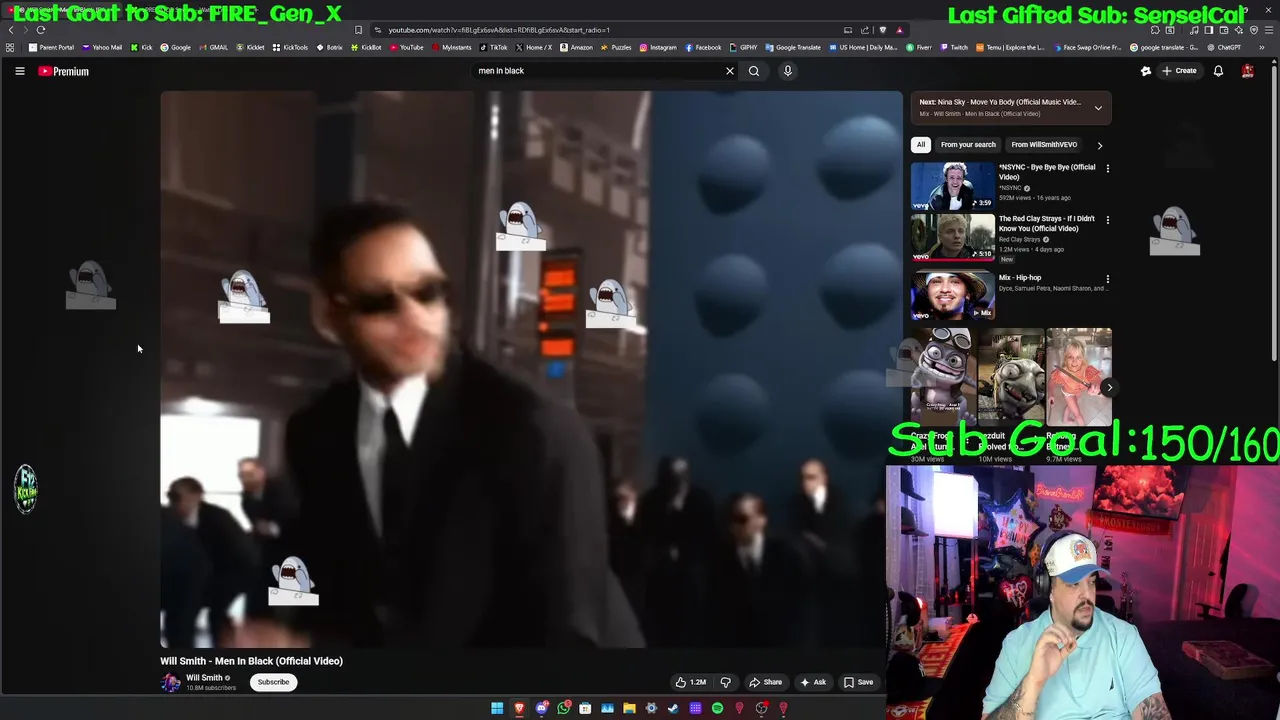Screen dimensions: 1280x720
Task: Select the From WillSmithVEVO chip
Action: click(x=1044, y=145)
